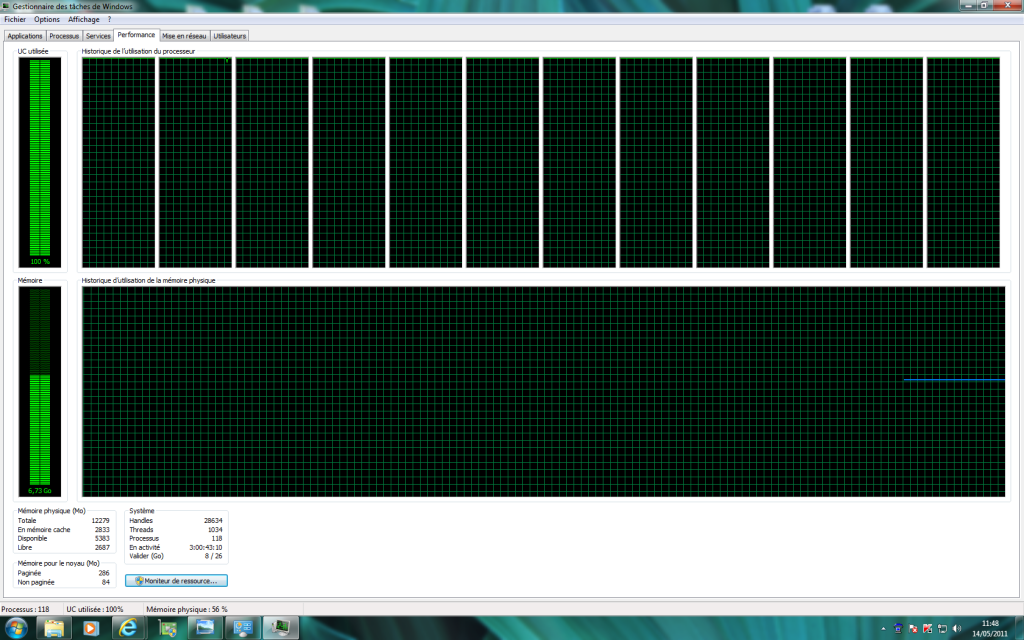This screenshot has width=1024, height=640.
Task: Click the Non paginée value 84
Action: tap(106, 582)
